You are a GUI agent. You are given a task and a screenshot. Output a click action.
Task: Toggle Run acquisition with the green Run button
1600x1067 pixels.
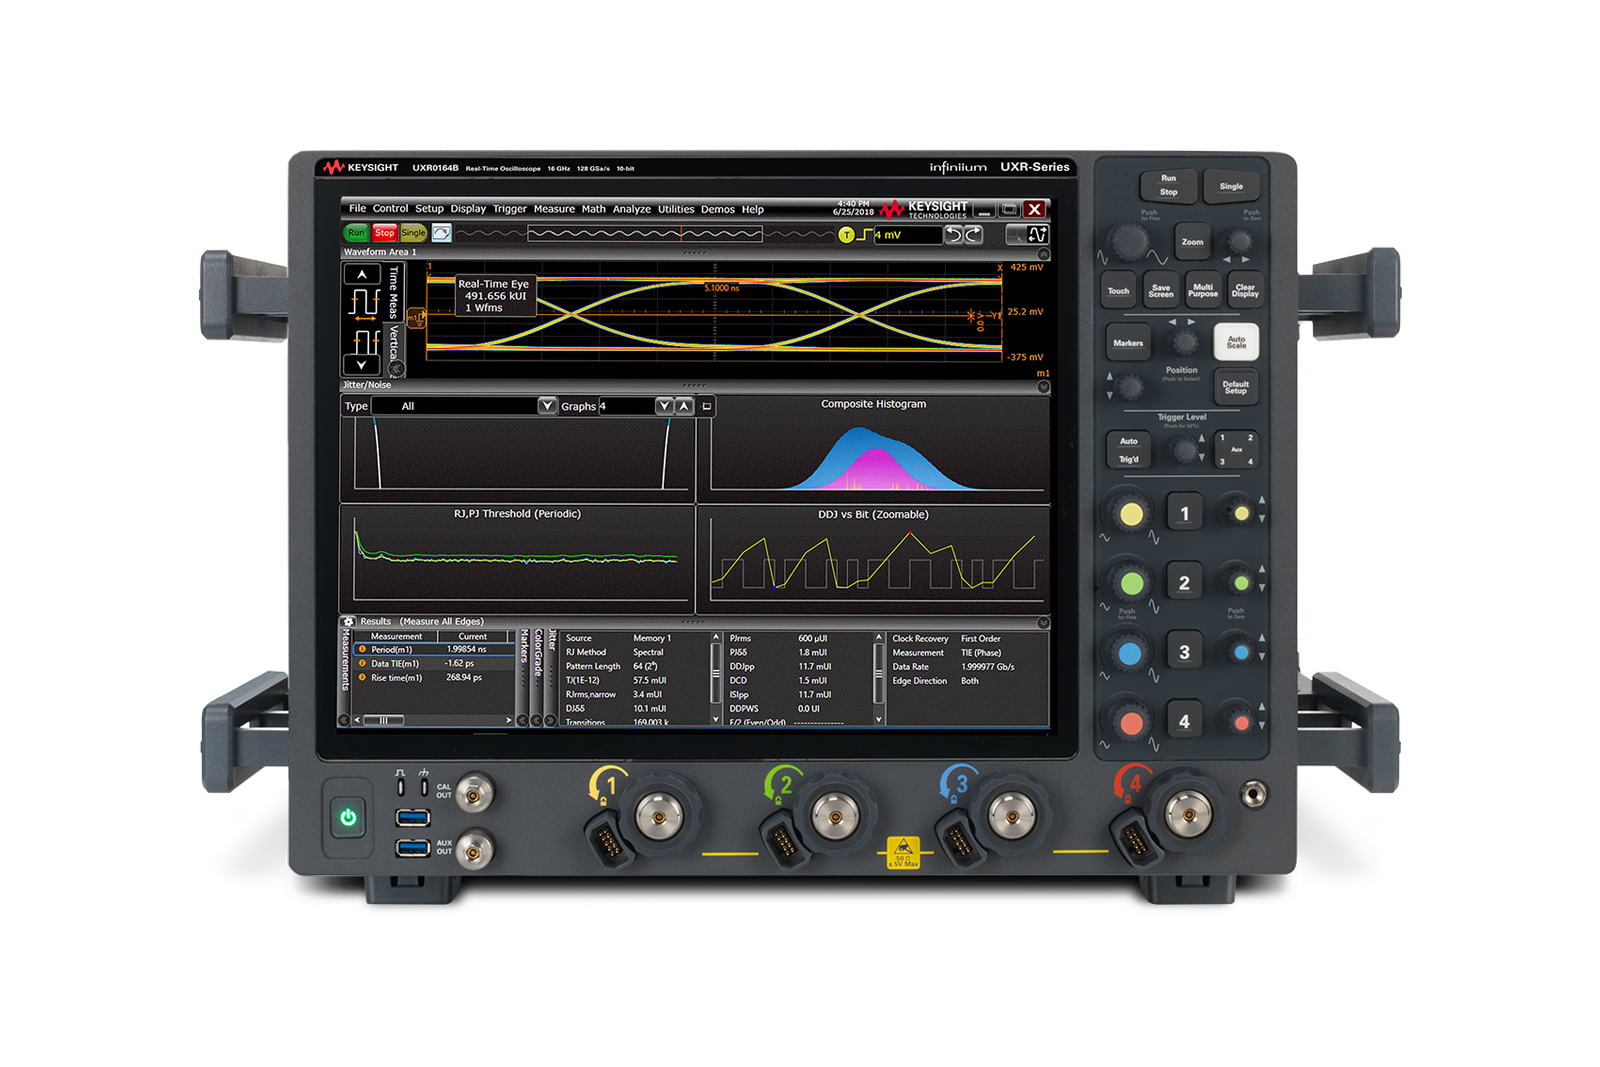356,232
